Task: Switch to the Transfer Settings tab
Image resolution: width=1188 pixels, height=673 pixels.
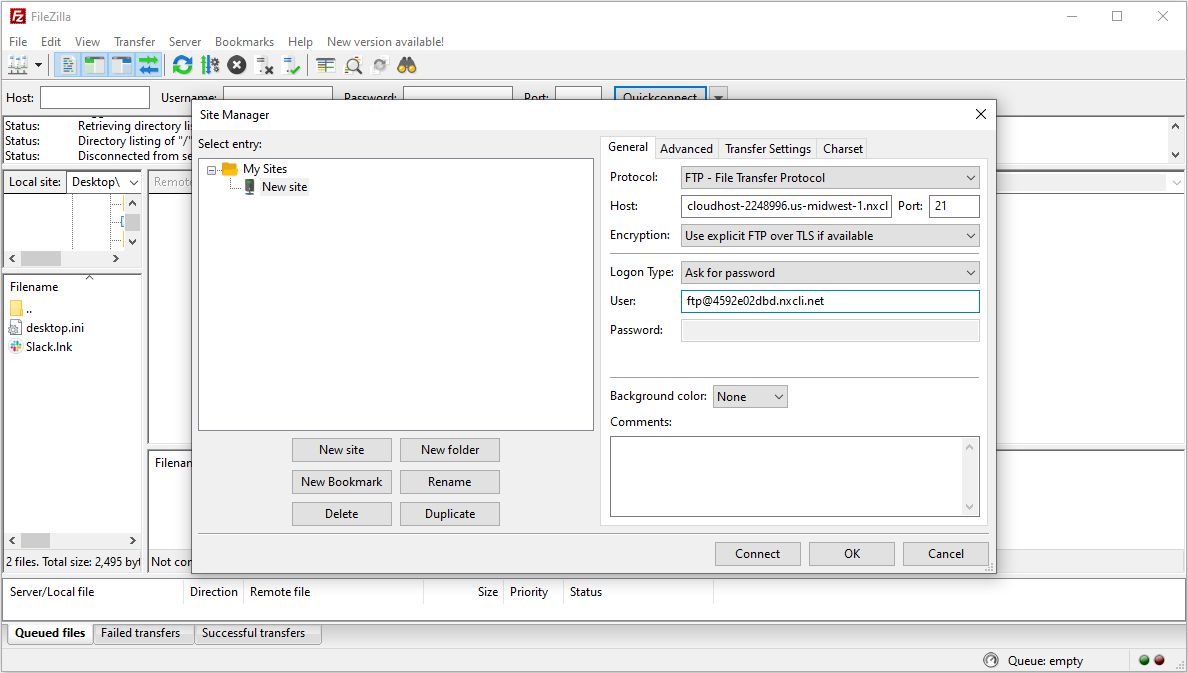Action: (x=768, y=149)
